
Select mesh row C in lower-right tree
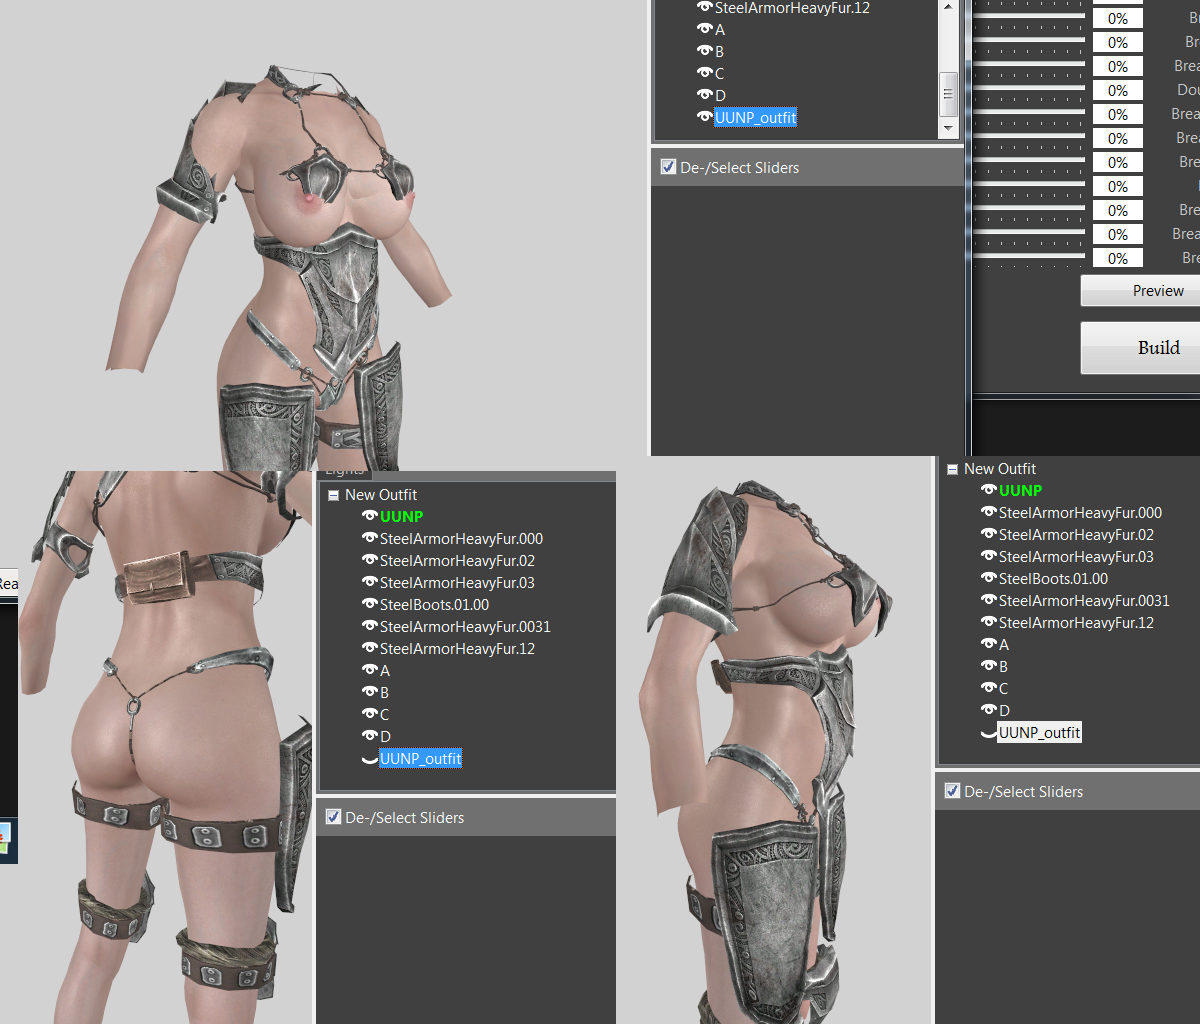[x=1003, y=689]
